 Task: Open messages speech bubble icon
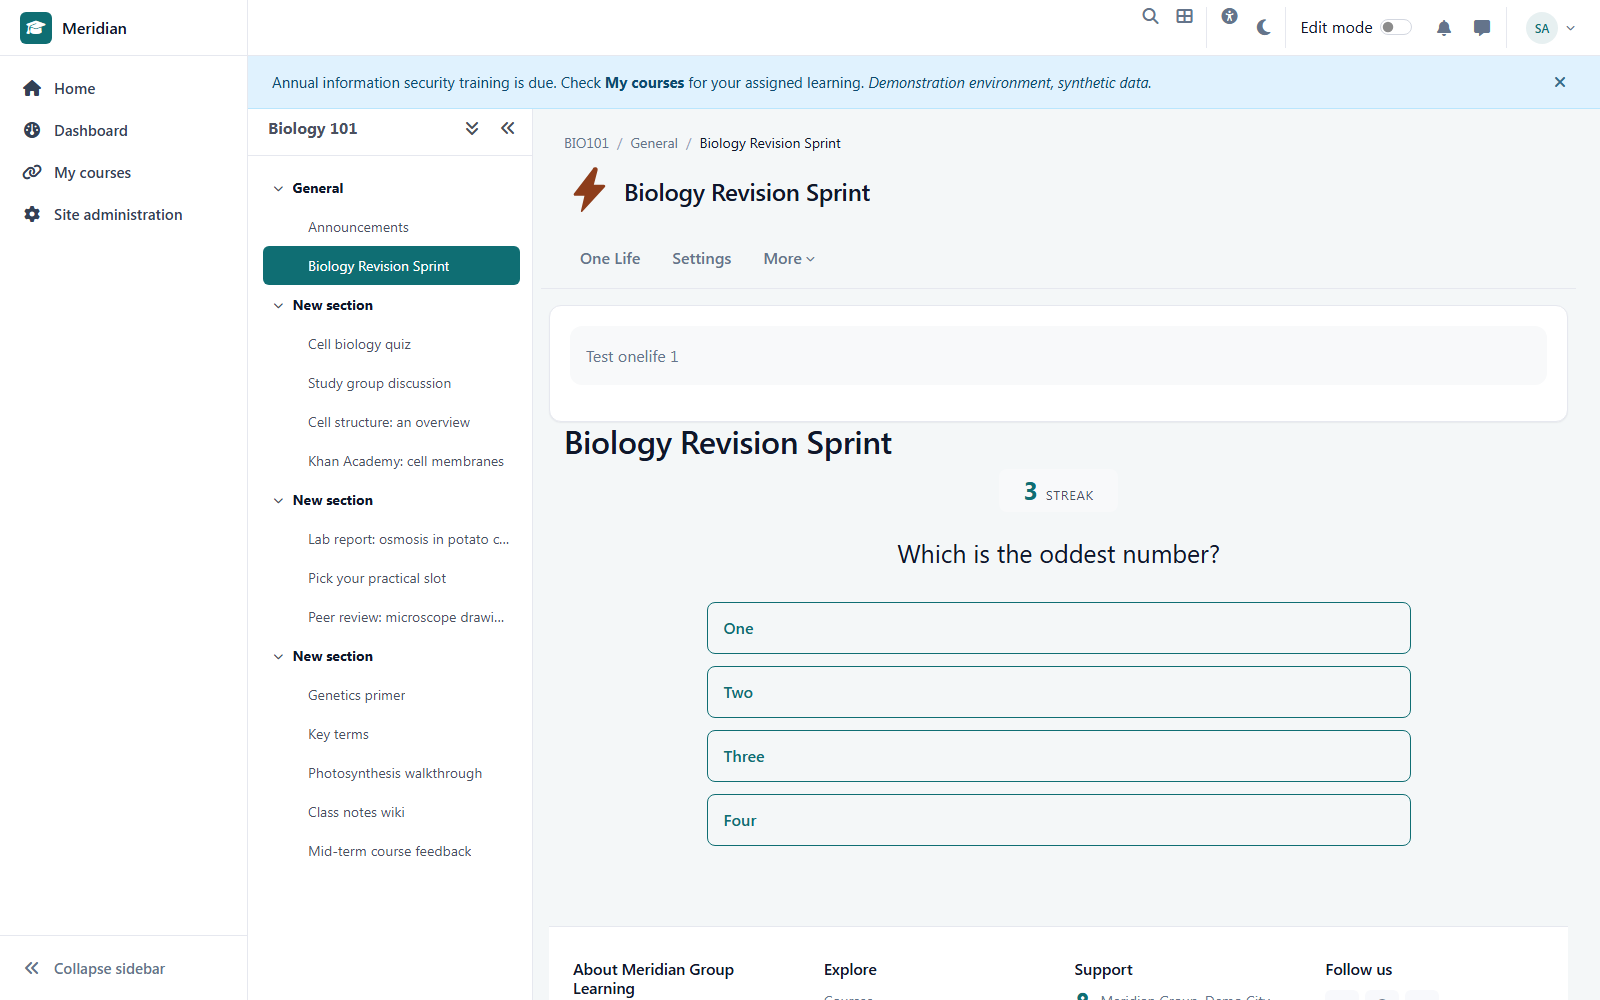[1482, 28]
